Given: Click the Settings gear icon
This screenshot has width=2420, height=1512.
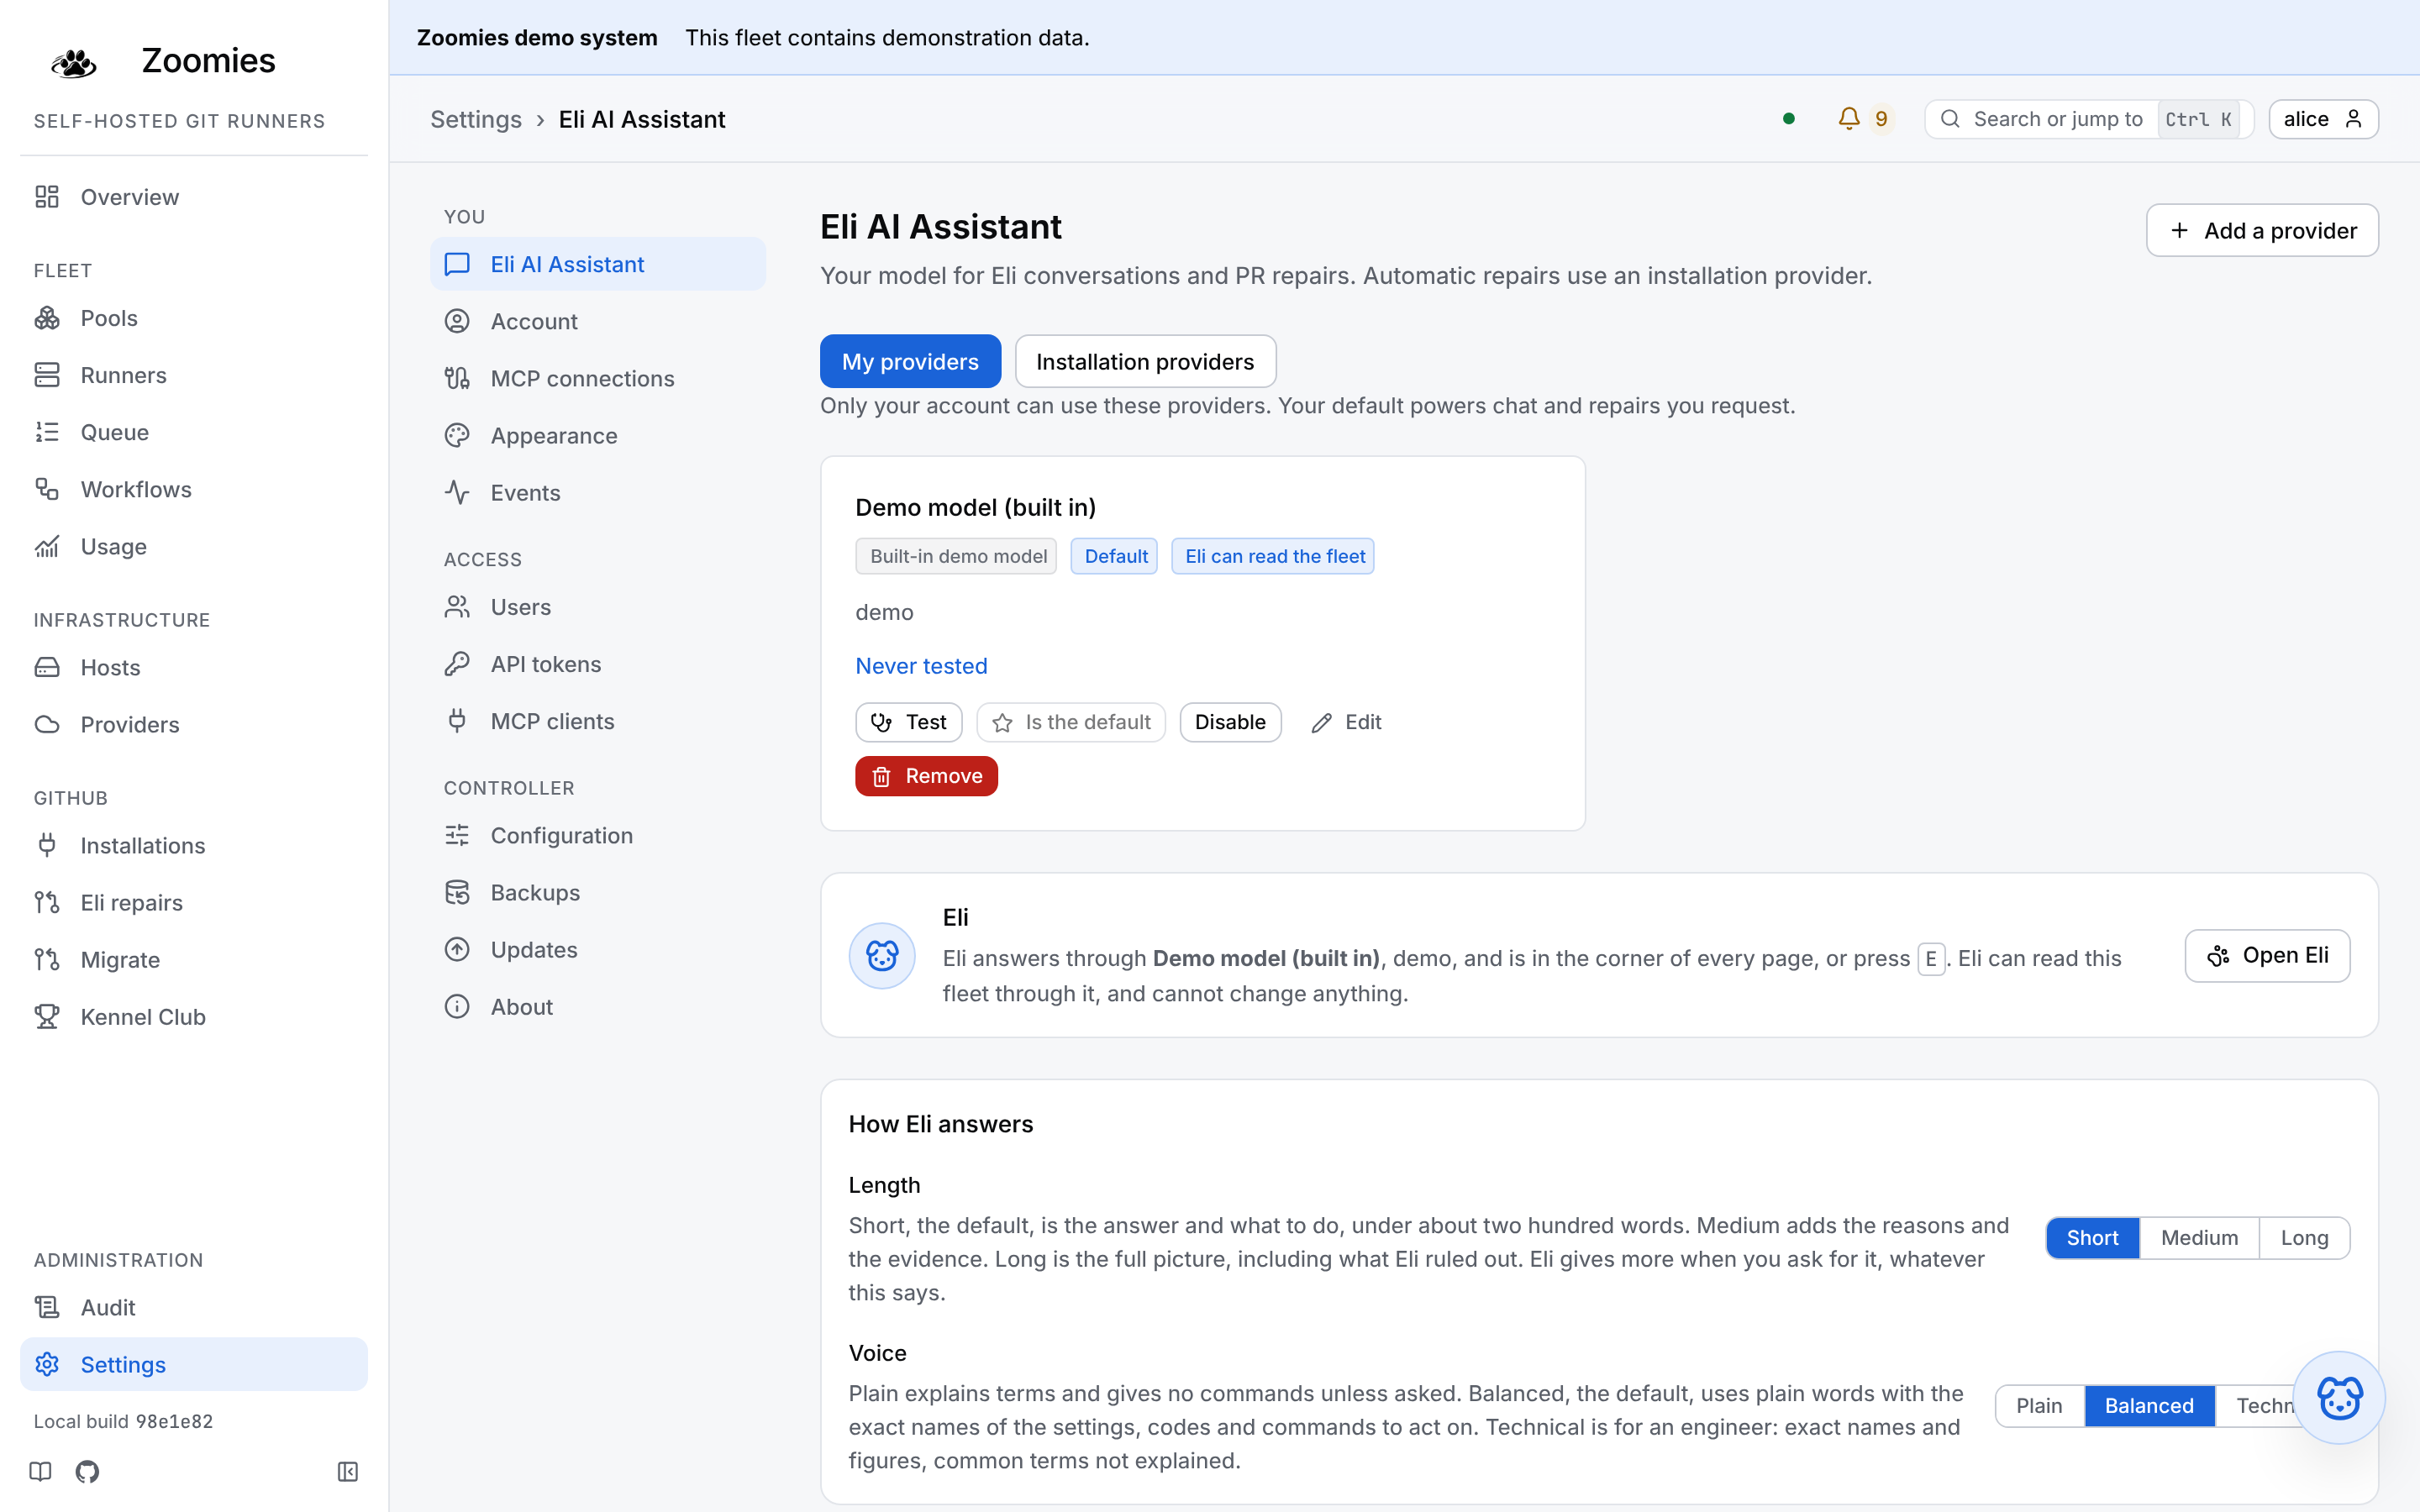Looking at the screenshot, I should click(x=47, y=1364).
